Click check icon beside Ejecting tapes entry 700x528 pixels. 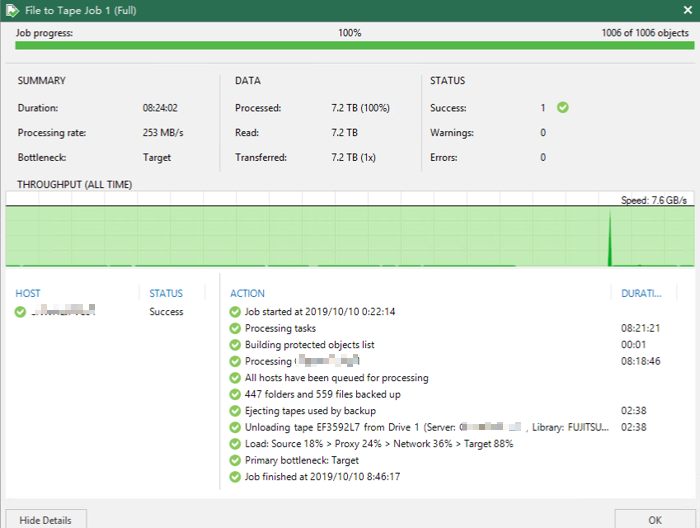pos(235,411)
